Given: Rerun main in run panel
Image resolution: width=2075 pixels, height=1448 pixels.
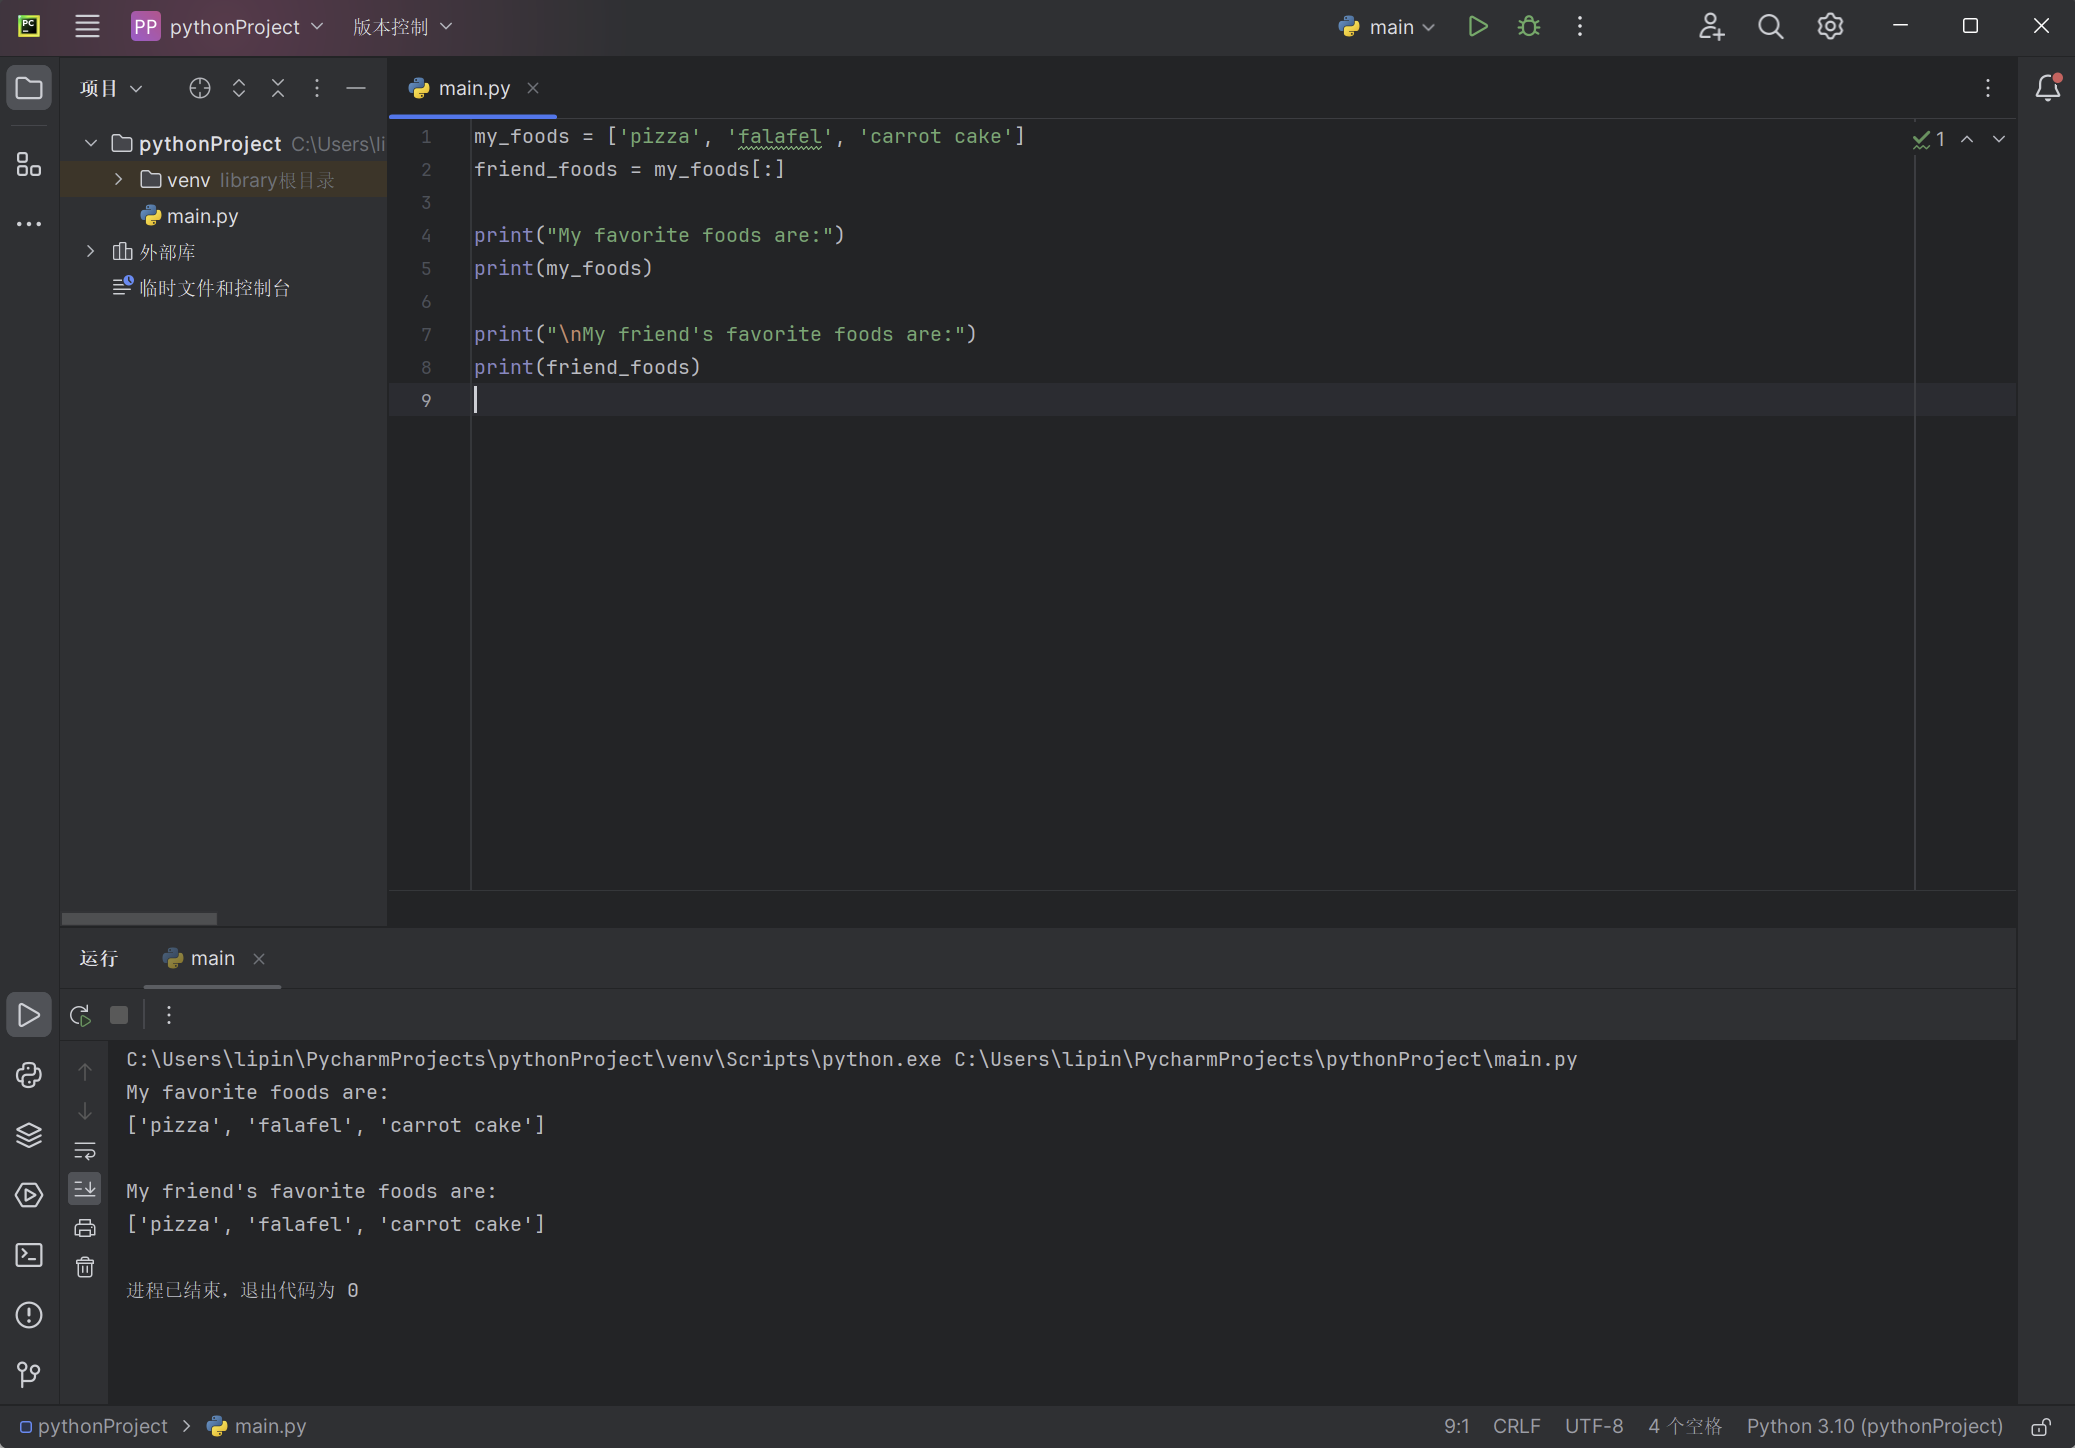Looking at the screenshot, I should (81, 1015).
